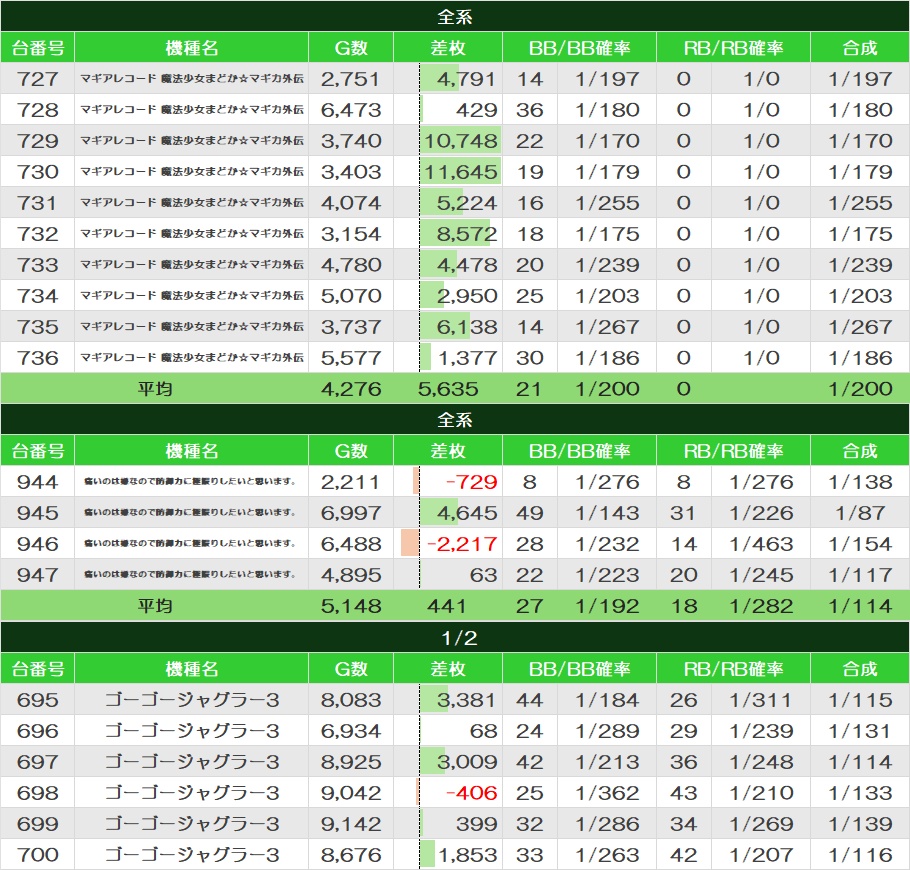Select the 差枚 value 5,224
The image size is (910, 870).
[467, 203]
